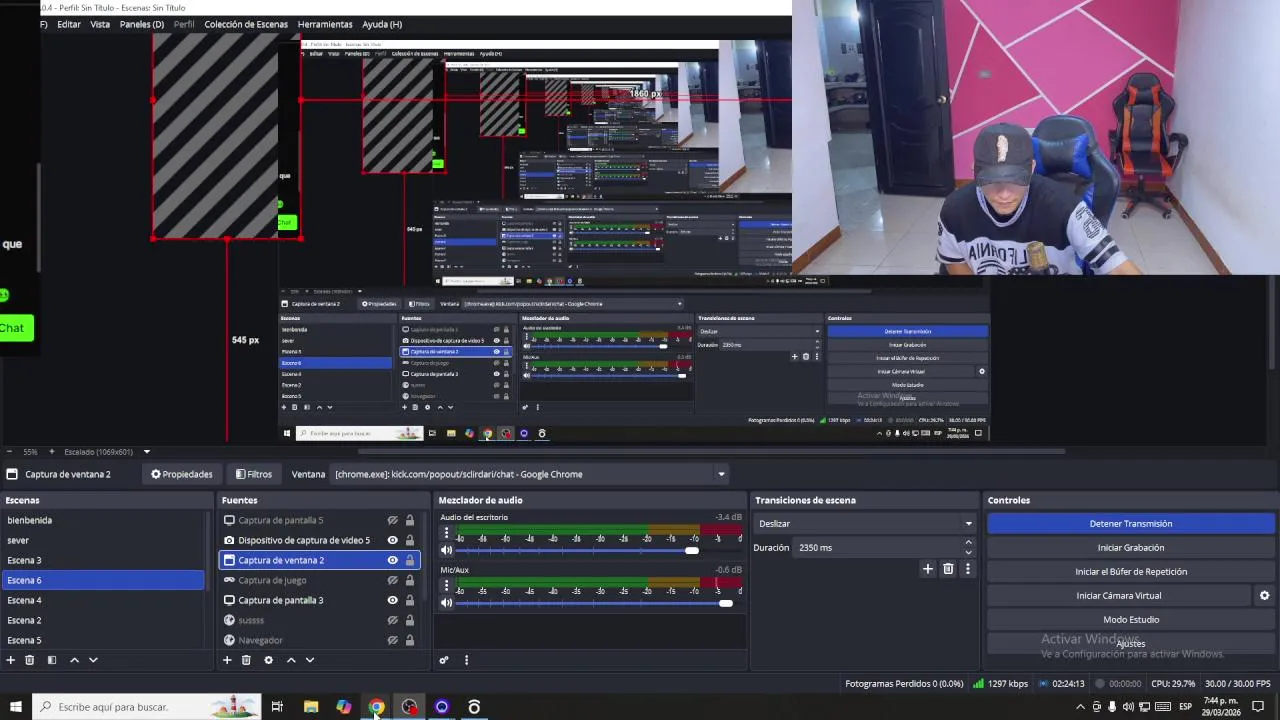This screenshot has width=1280, height=720.
Task: Open advanced audio properties gears icon
Action: (x=444, y=660)
